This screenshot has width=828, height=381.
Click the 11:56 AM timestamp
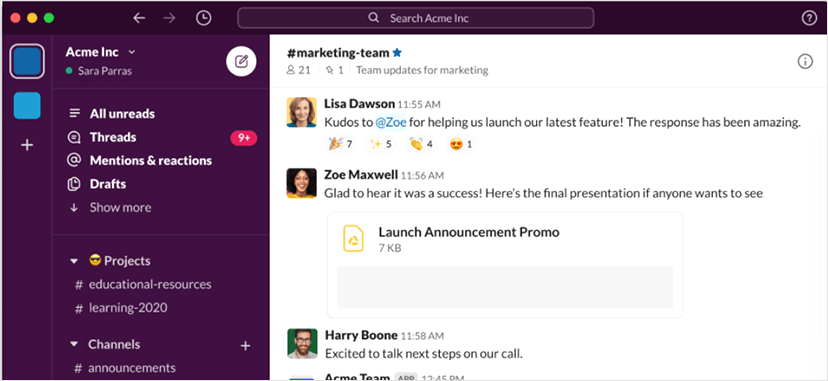click(422, 175)
